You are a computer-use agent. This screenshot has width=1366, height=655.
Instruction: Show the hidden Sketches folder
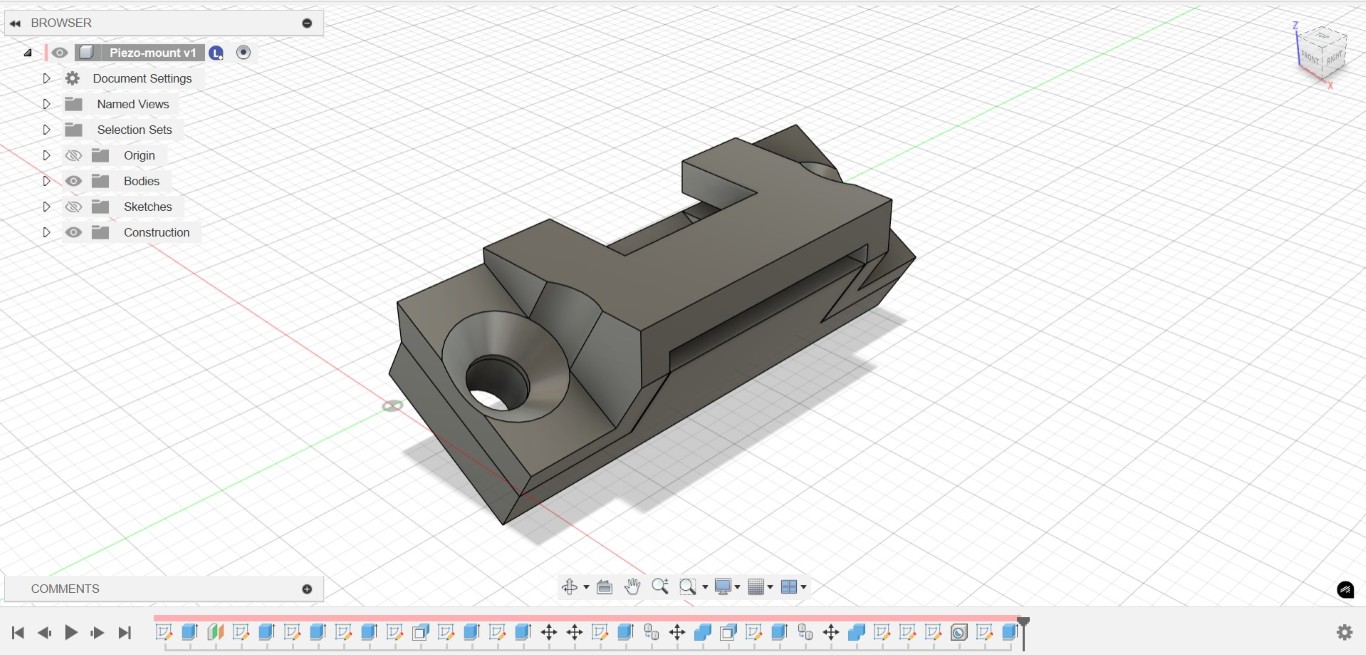[x=73, y=207]
